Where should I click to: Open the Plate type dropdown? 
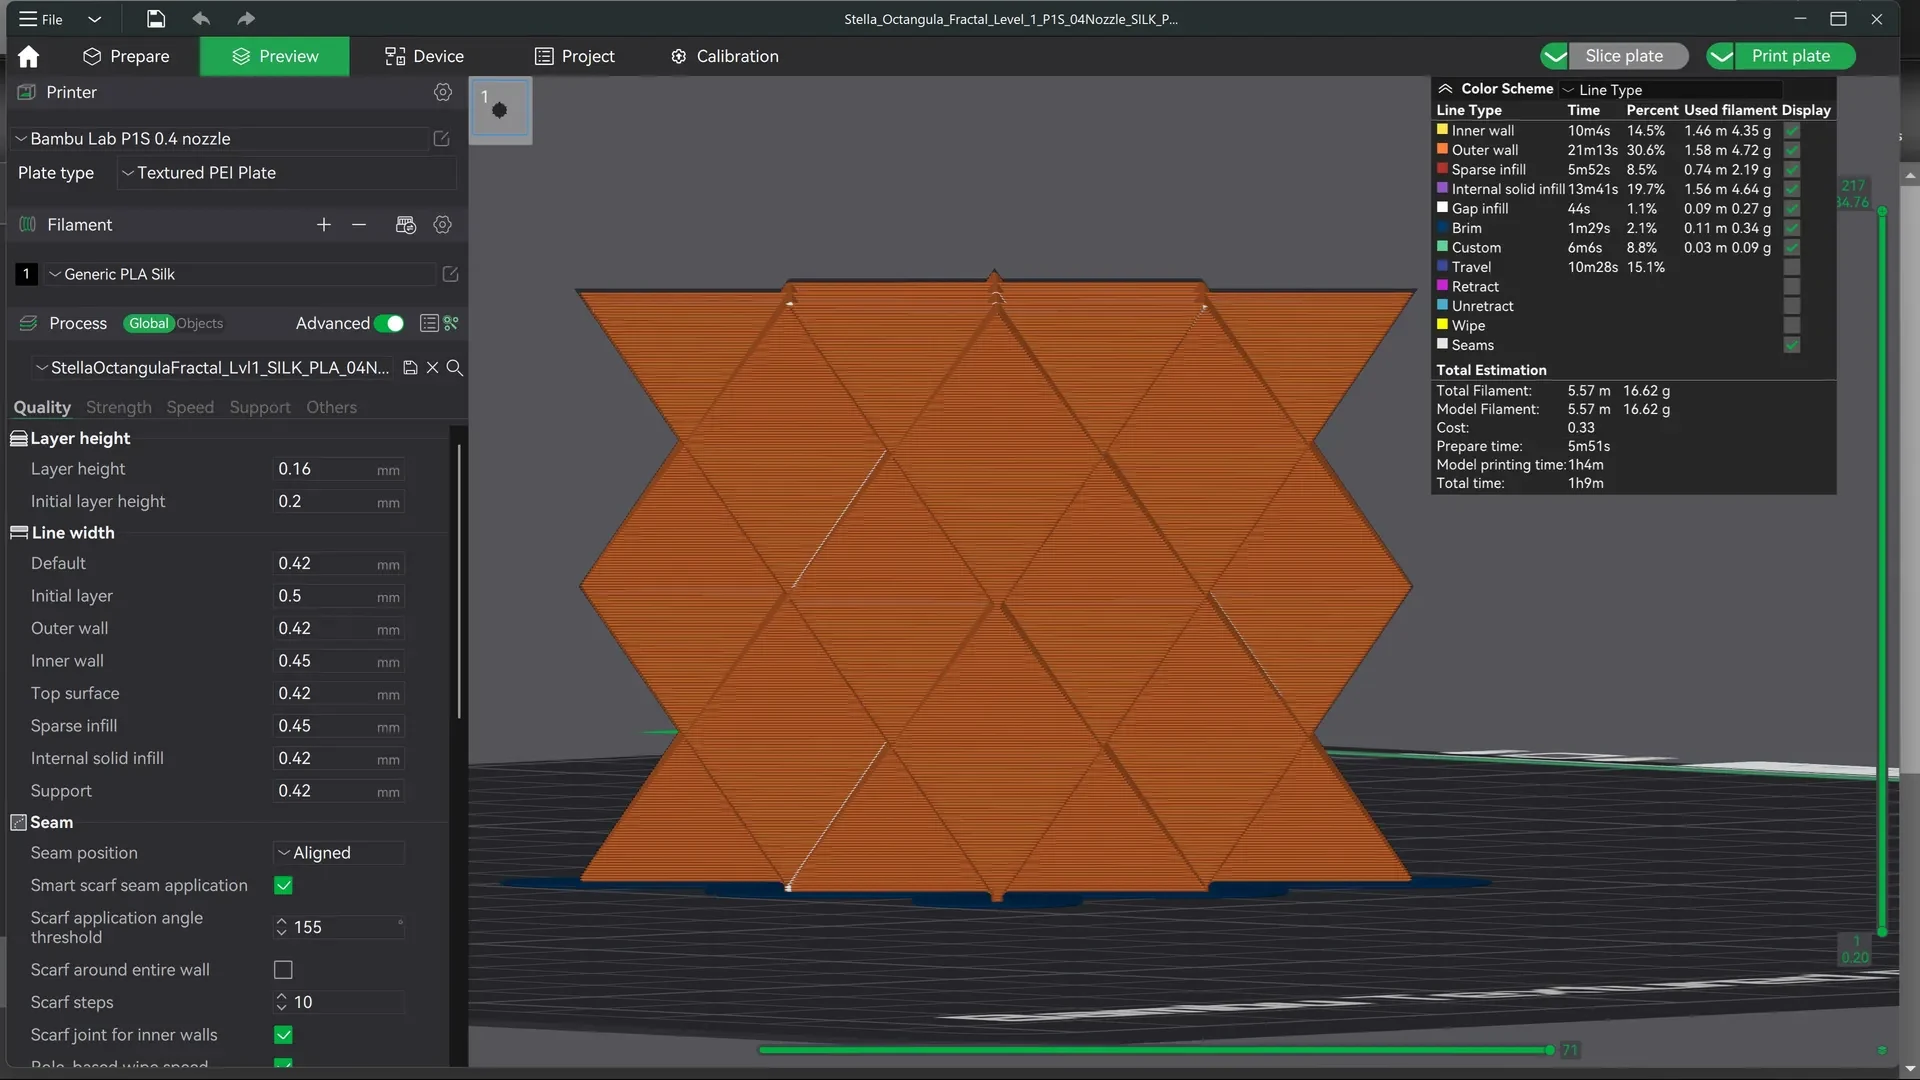(288, 173)
